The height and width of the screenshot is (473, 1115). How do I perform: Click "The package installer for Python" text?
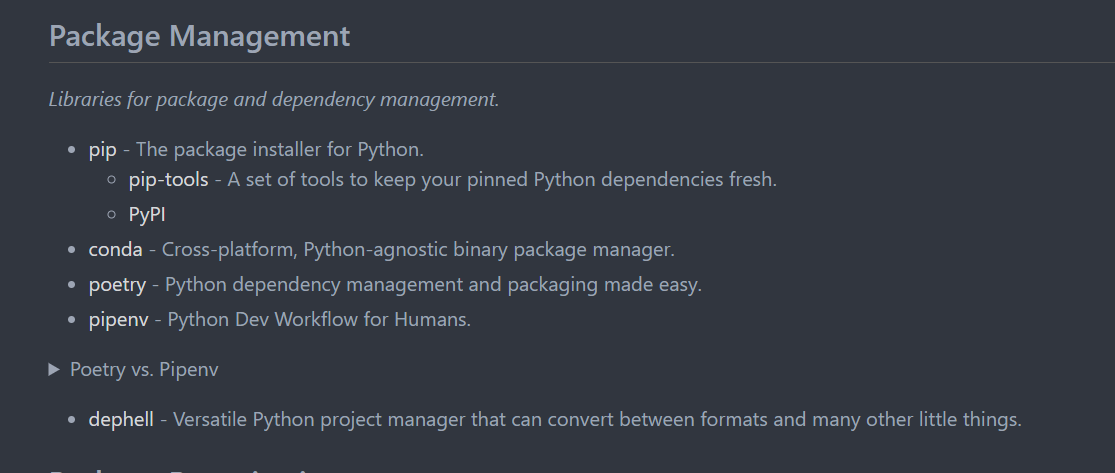pos(280,150)
